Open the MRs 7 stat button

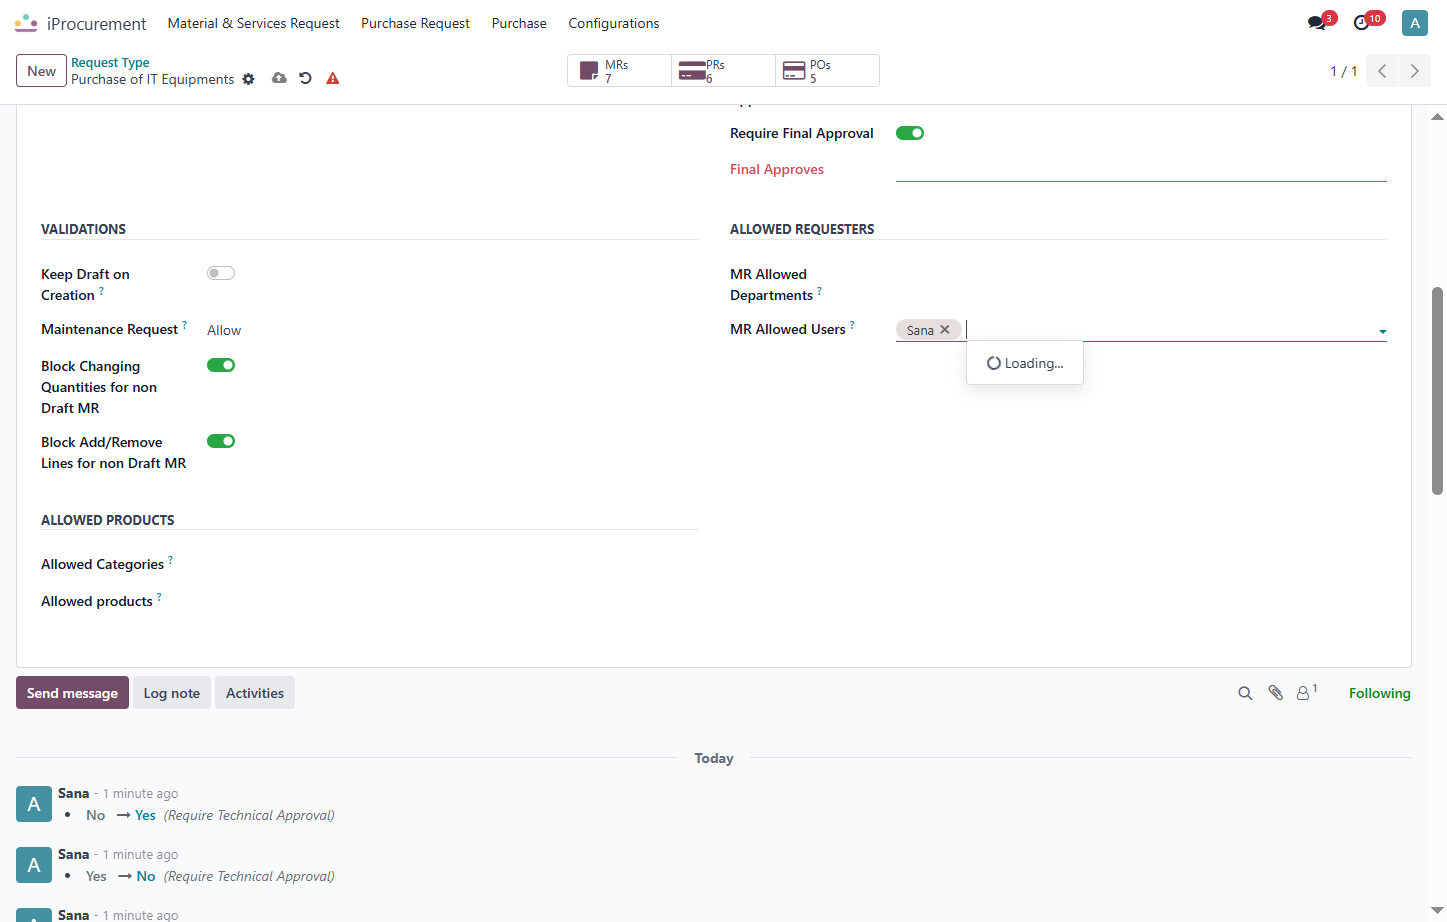click(619, 71)
